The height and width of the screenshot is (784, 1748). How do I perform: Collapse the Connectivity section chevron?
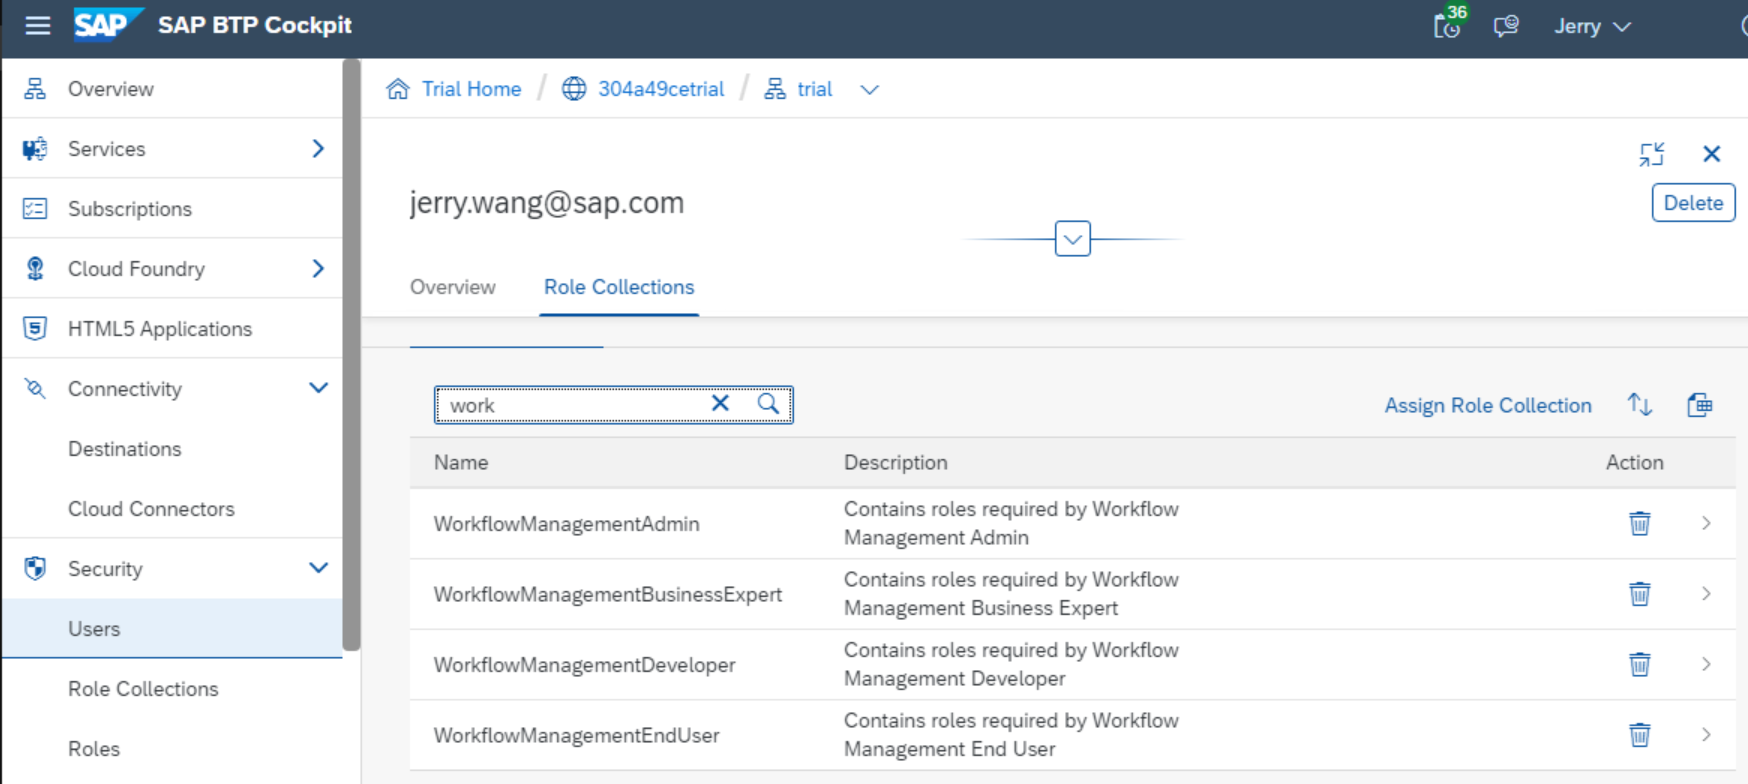318,388
